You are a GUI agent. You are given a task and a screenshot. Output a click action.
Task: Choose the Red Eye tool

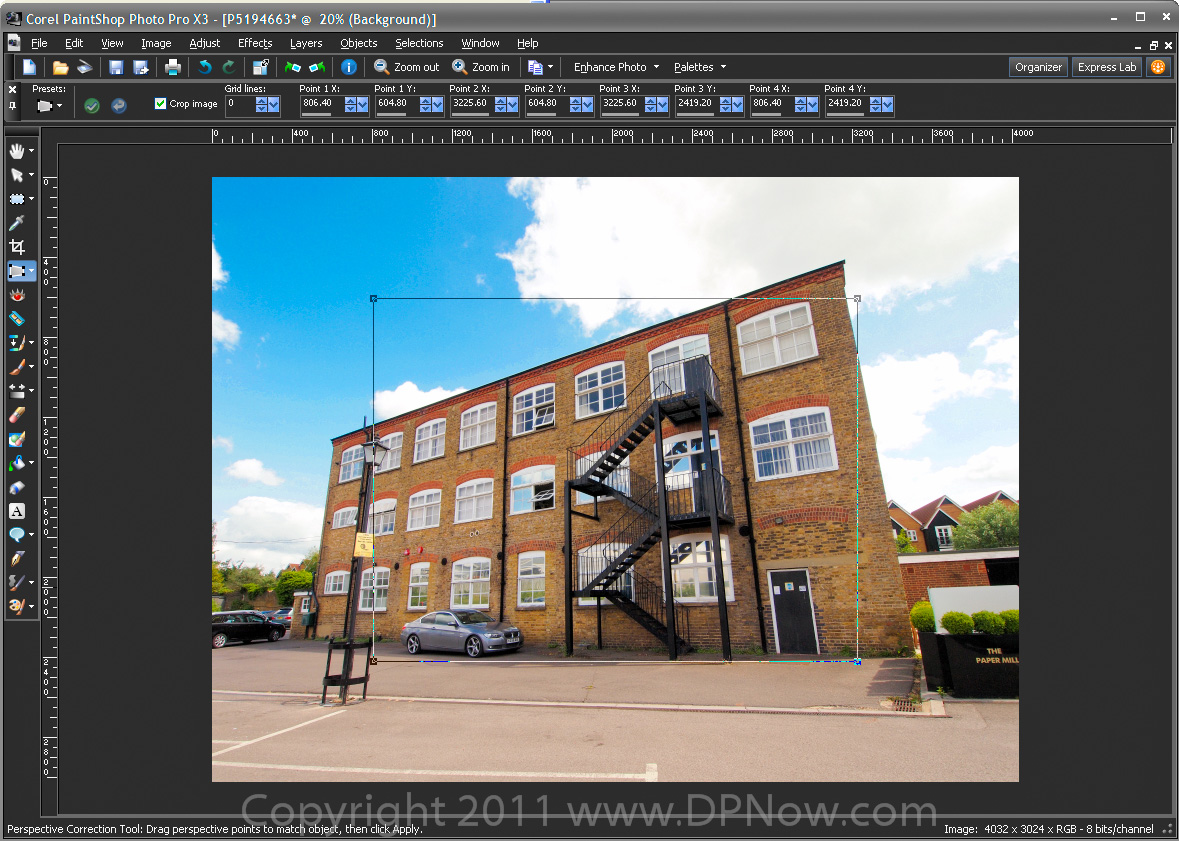[17, 295]
